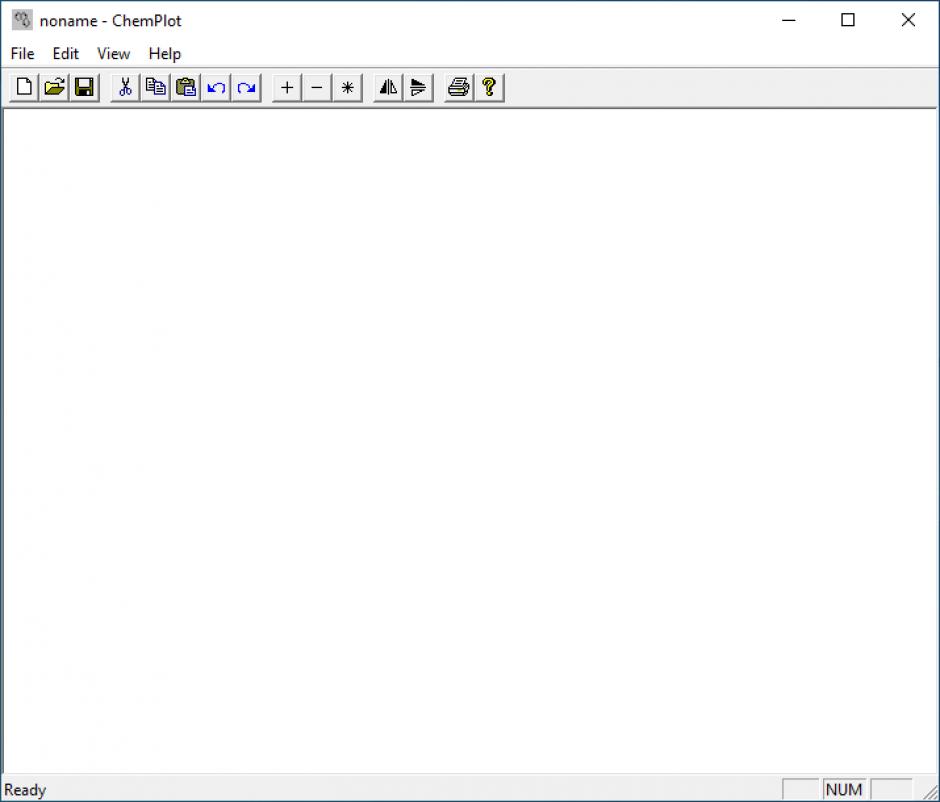The width and height of the screenshot is (940, 802).
Task: Open the Edit menu
Action: (66, 54)
